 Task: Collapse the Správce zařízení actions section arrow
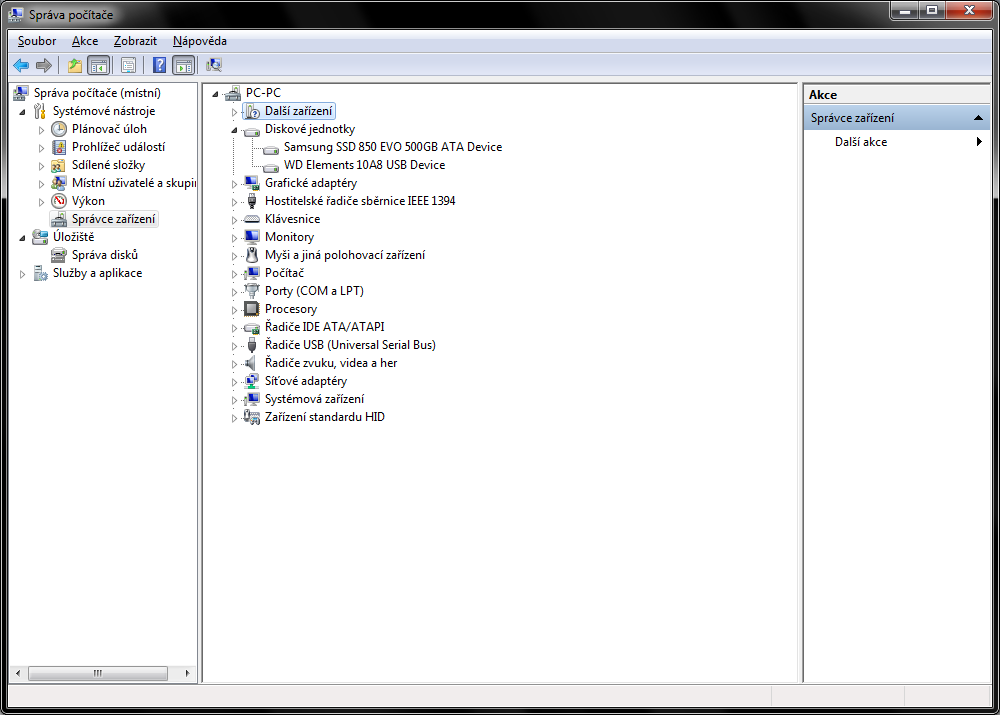(x=979, y=118)
